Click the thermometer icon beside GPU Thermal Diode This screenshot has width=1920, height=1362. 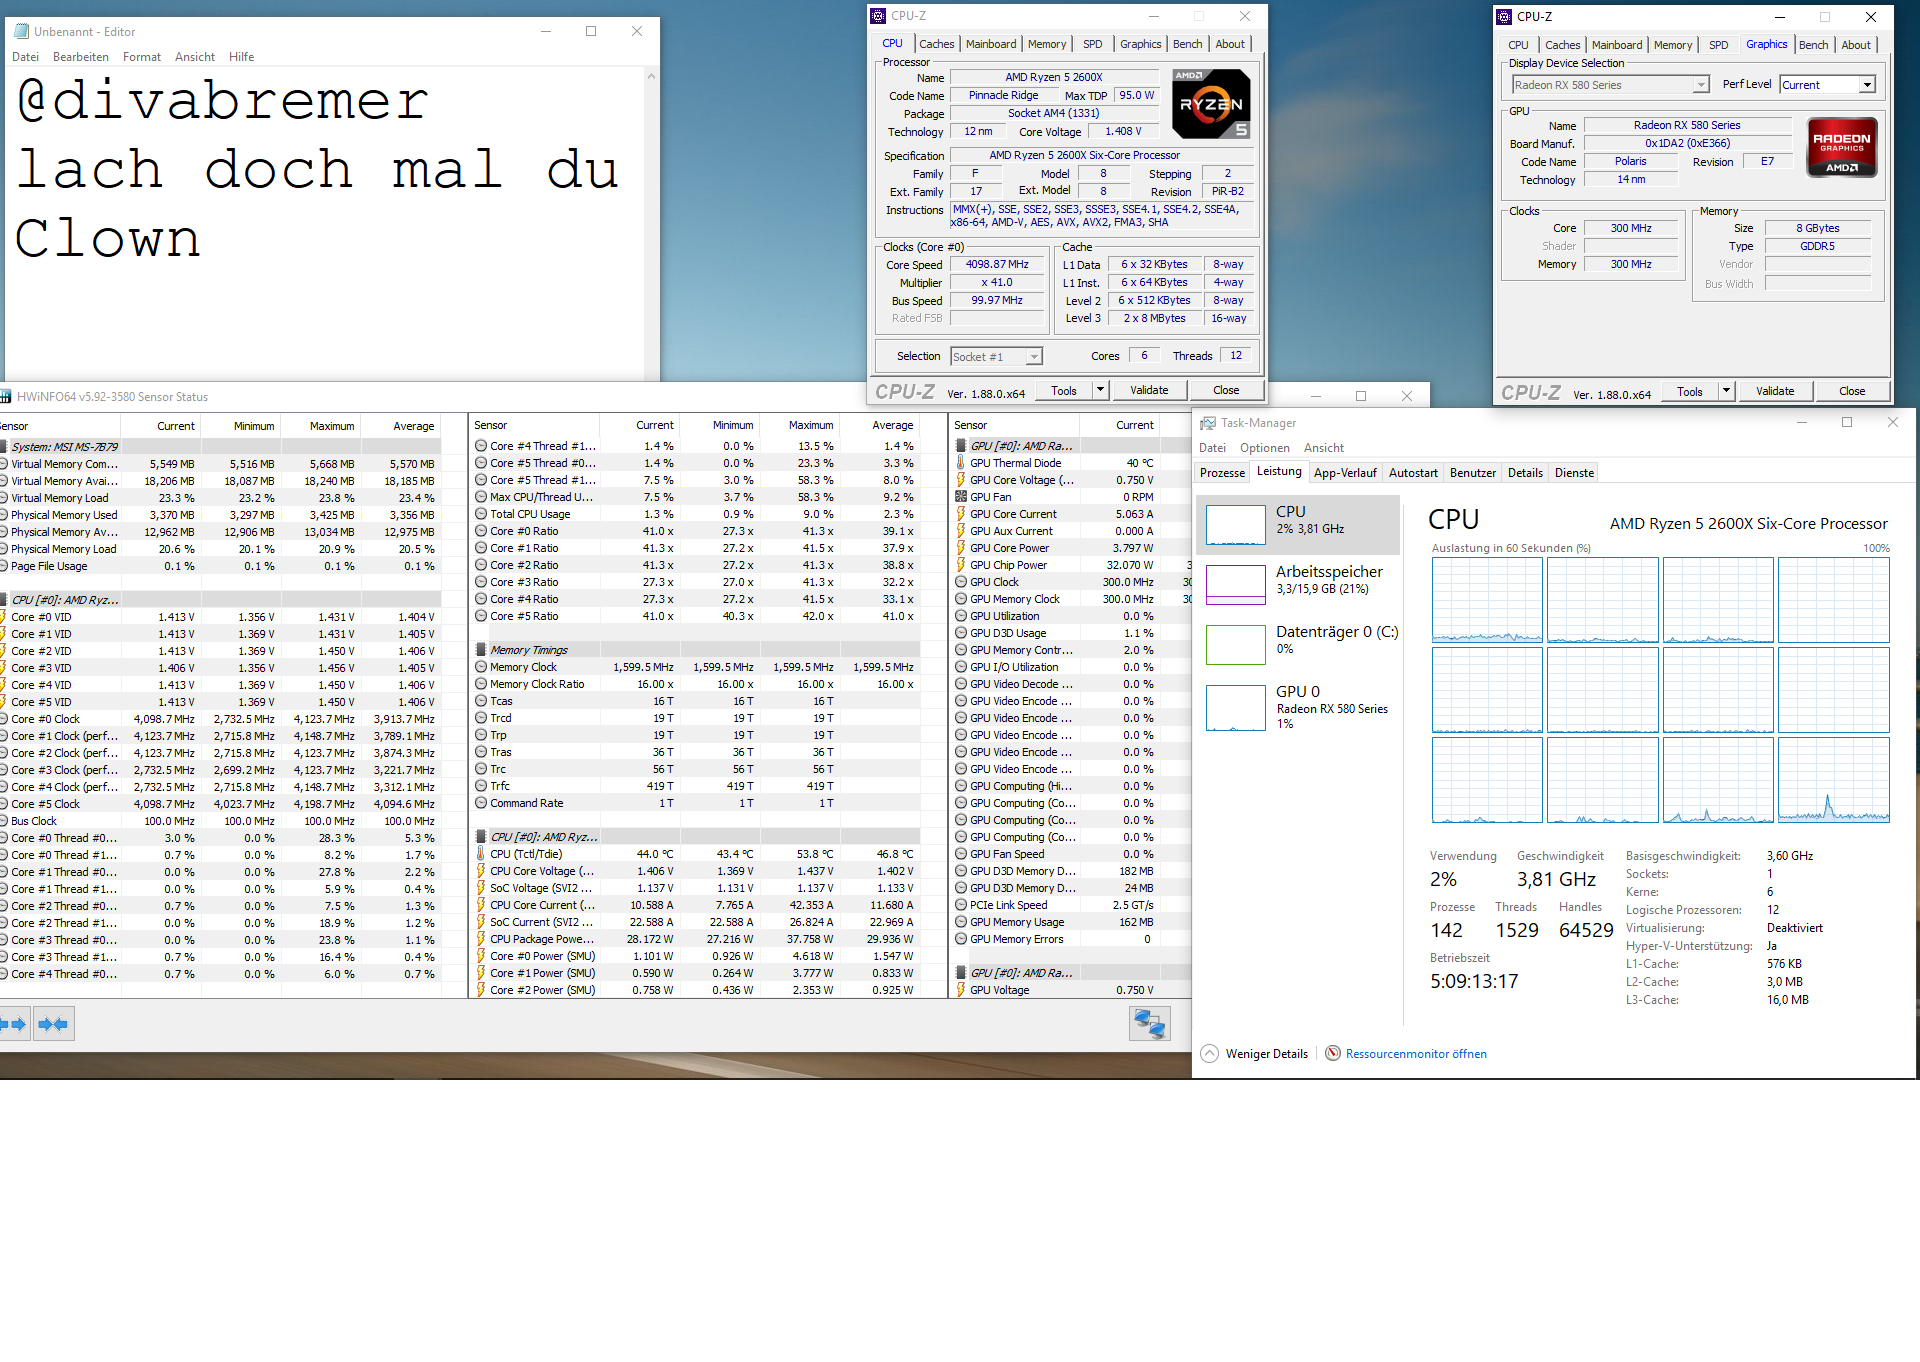click(961, 463)
